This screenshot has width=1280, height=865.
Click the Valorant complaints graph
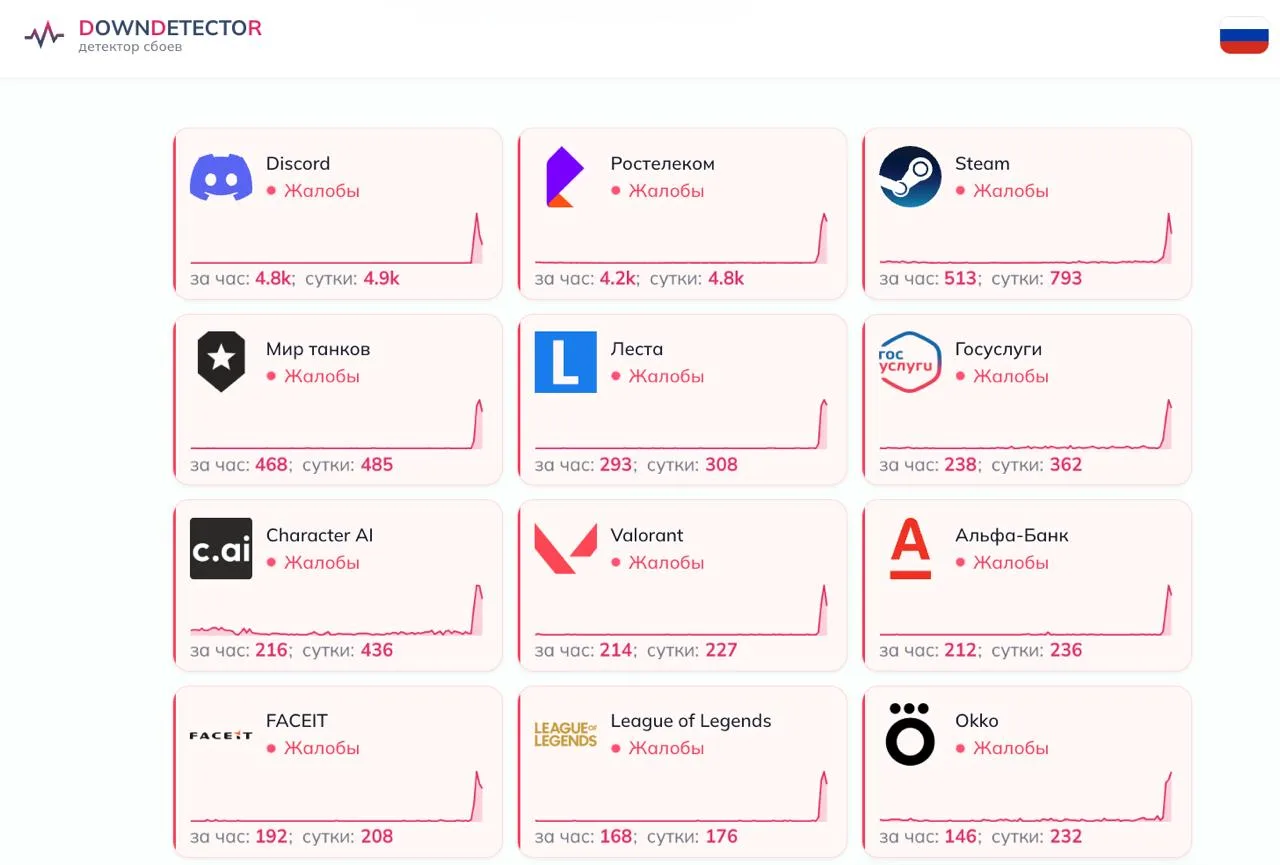pos(682,611)
